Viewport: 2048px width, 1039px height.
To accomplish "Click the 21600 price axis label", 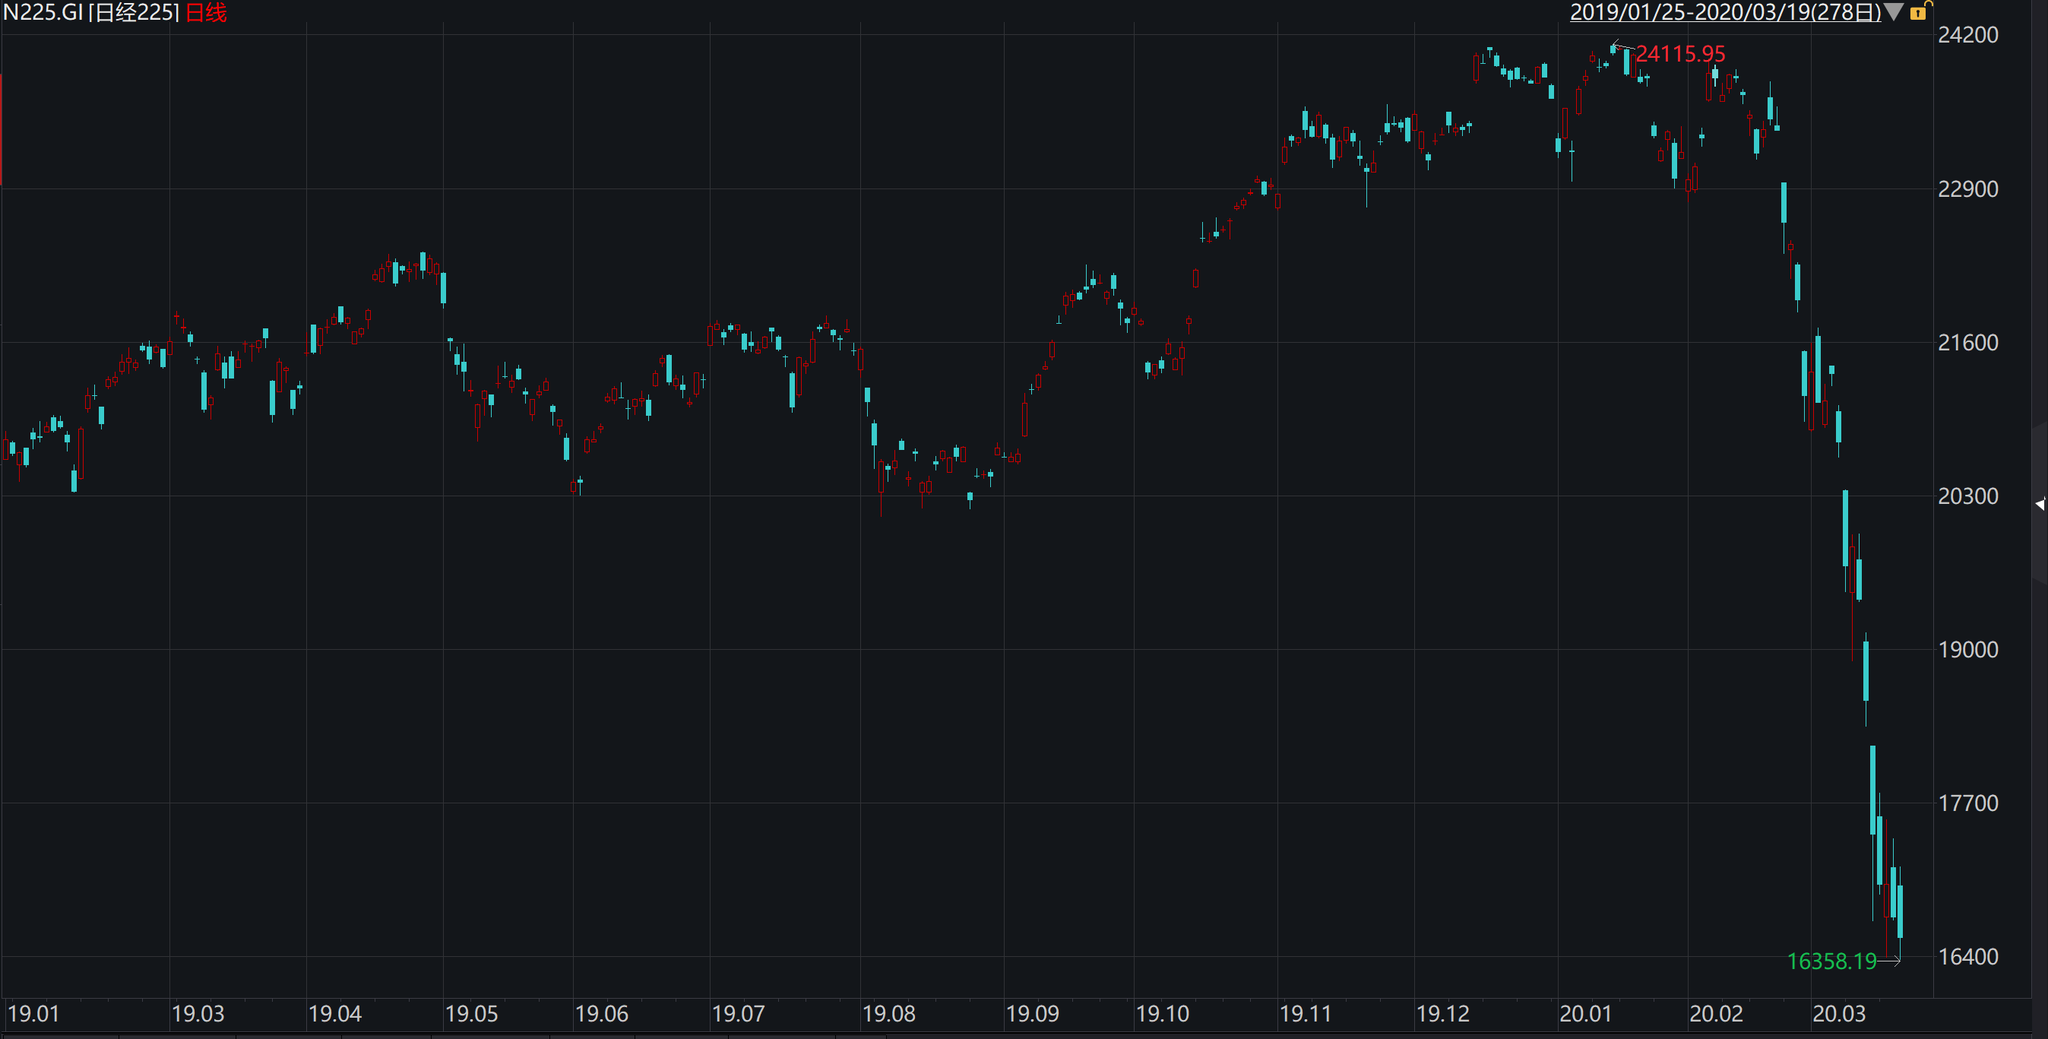I will (x=1968, y=342).
